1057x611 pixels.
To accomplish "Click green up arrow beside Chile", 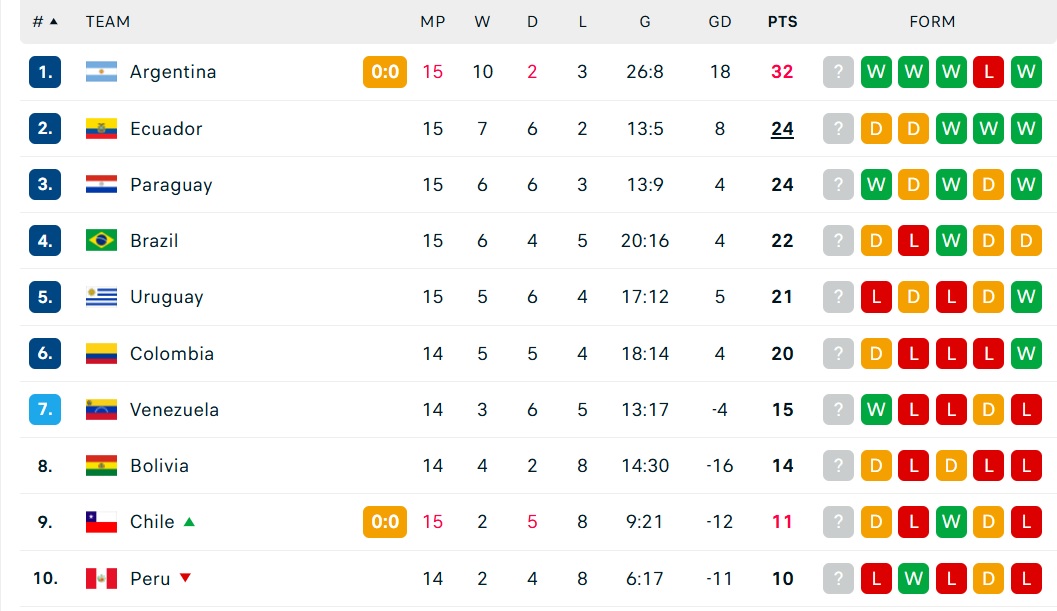I will coord(189,521).
